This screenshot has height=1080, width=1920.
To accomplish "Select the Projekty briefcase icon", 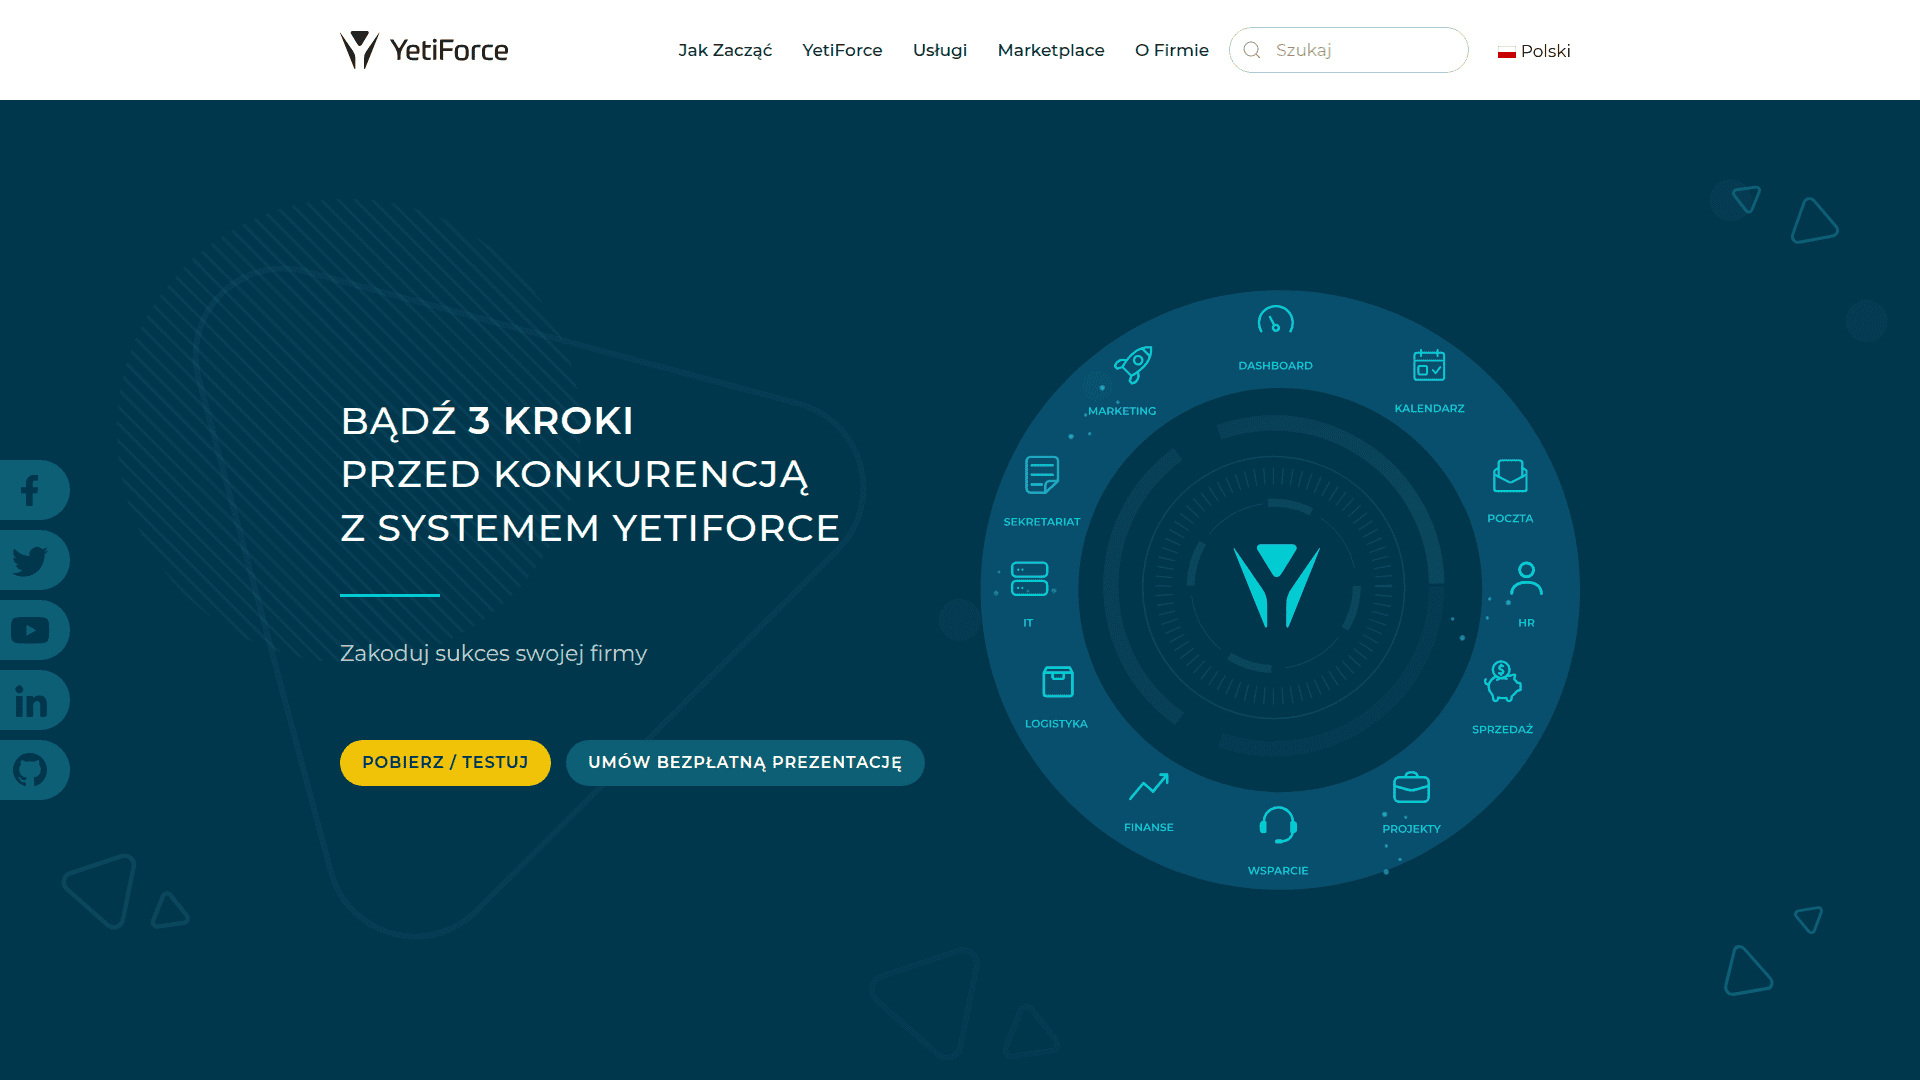I will tap(1411, 788).
